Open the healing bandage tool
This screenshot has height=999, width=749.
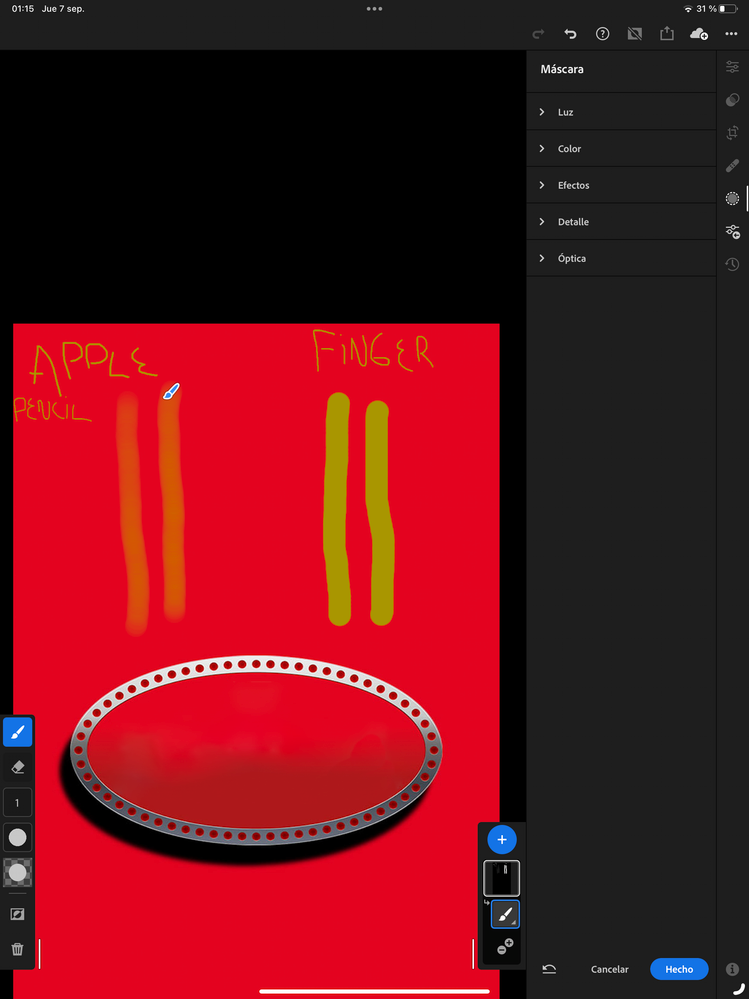click(x=732, y=166)
